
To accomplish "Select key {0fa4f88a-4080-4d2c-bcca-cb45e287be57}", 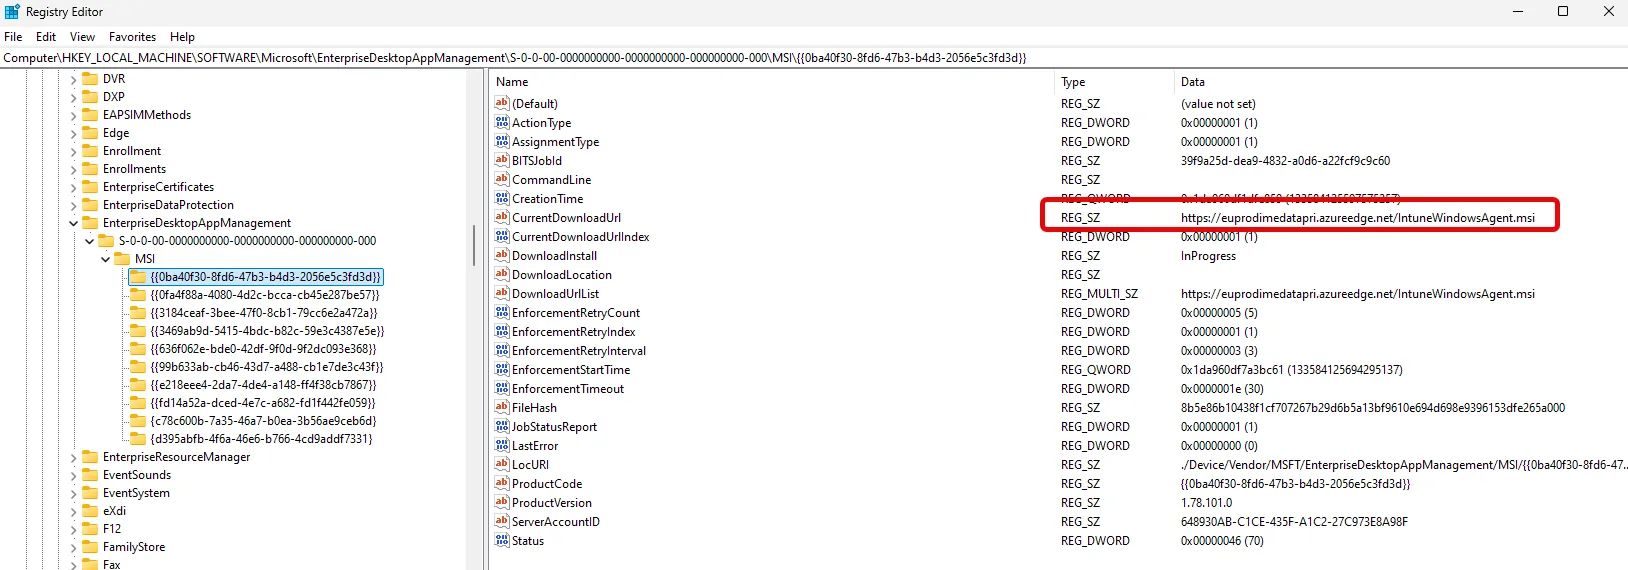I will click(x=264, y=294).
